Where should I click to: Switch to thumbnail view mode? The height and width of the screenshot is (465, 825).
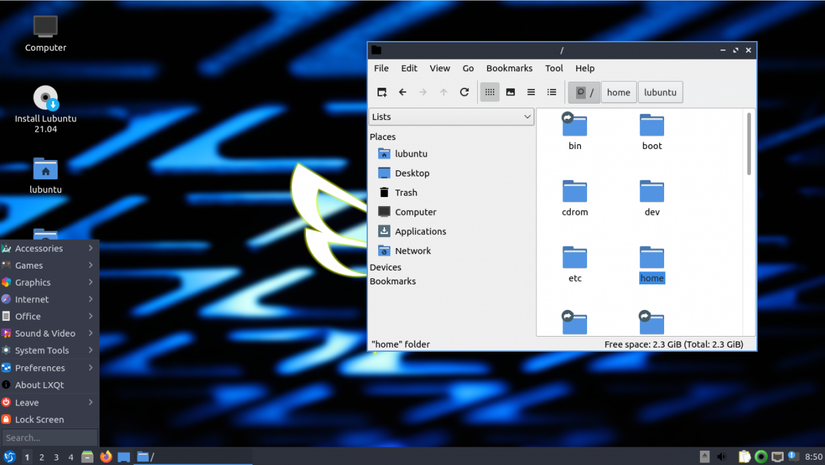coord(510,92)
